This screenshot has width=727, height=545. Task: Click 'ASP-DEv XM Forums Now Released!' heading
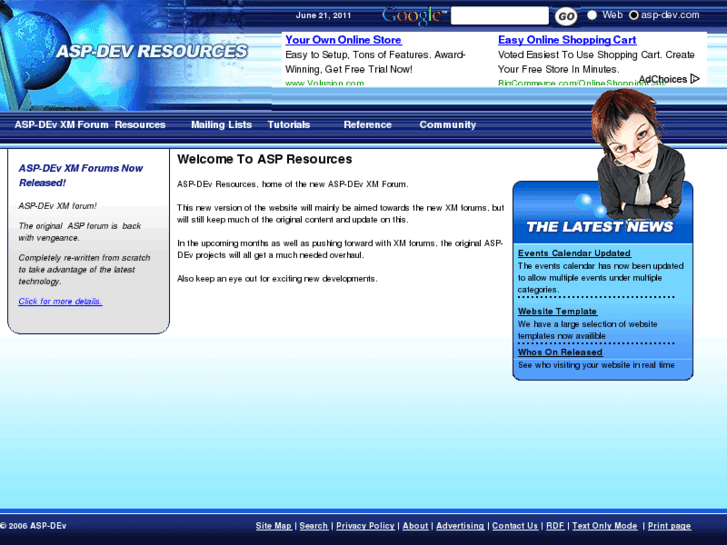point(81,175)
